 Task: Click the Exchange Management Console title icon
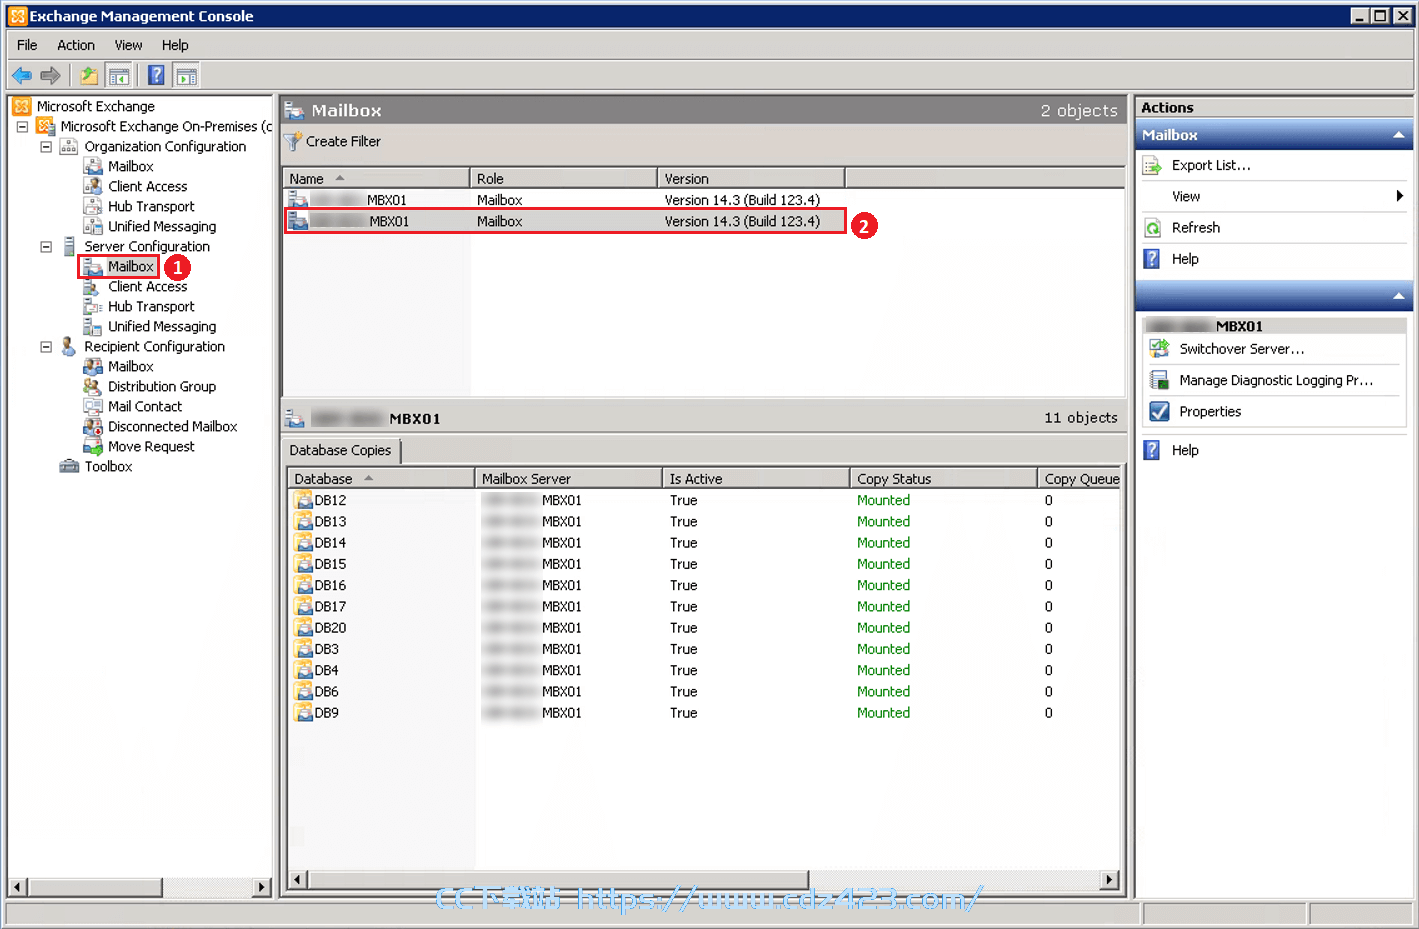coord(17,16)
